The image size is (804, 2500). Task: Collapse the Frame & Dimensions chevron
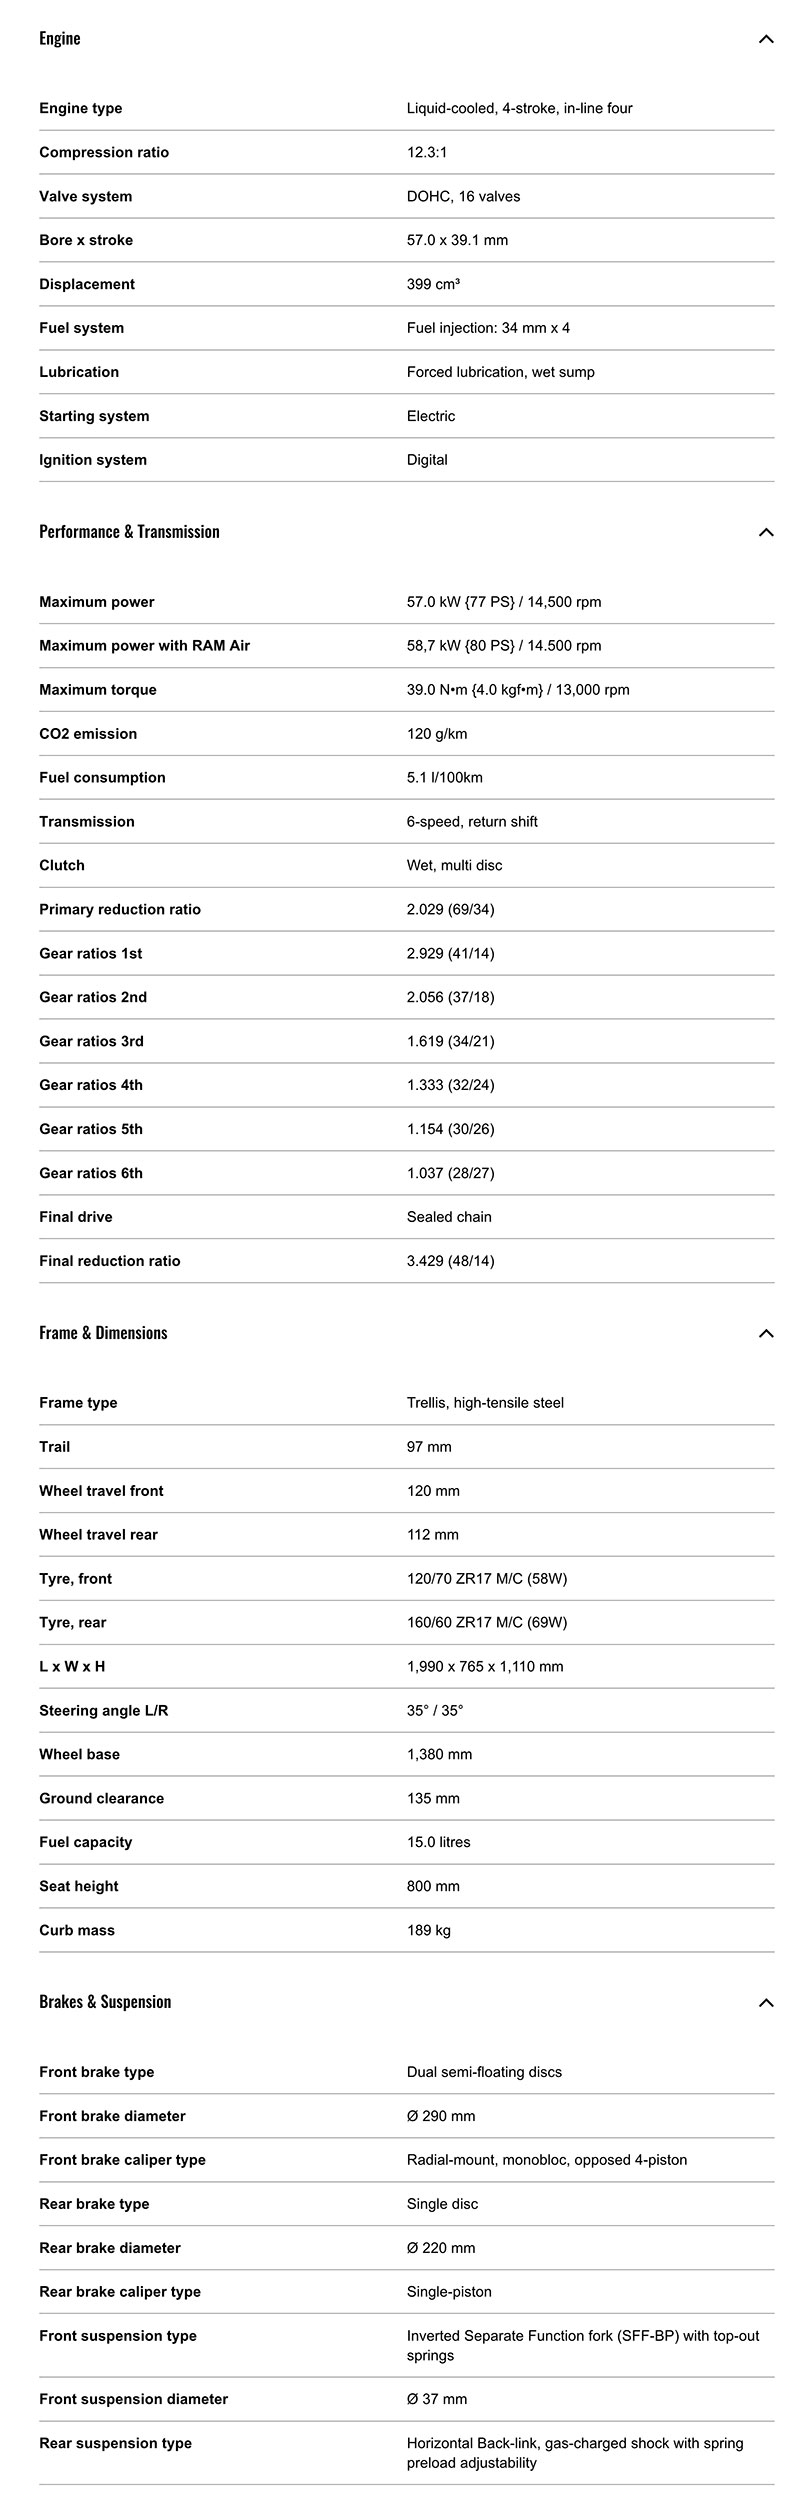click(766, 1333)
